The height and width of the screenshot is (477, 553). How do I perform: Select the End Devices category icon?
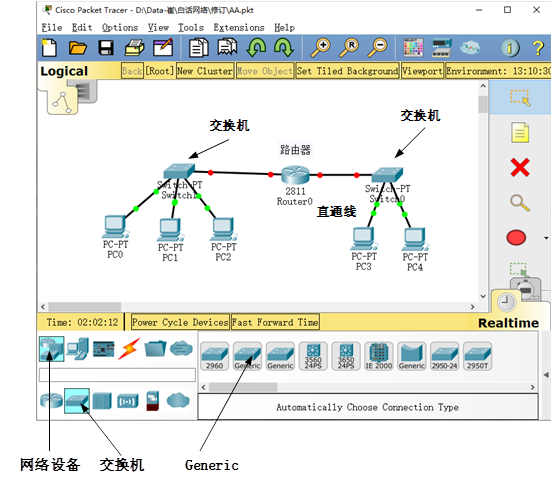(x=77, y=349)
